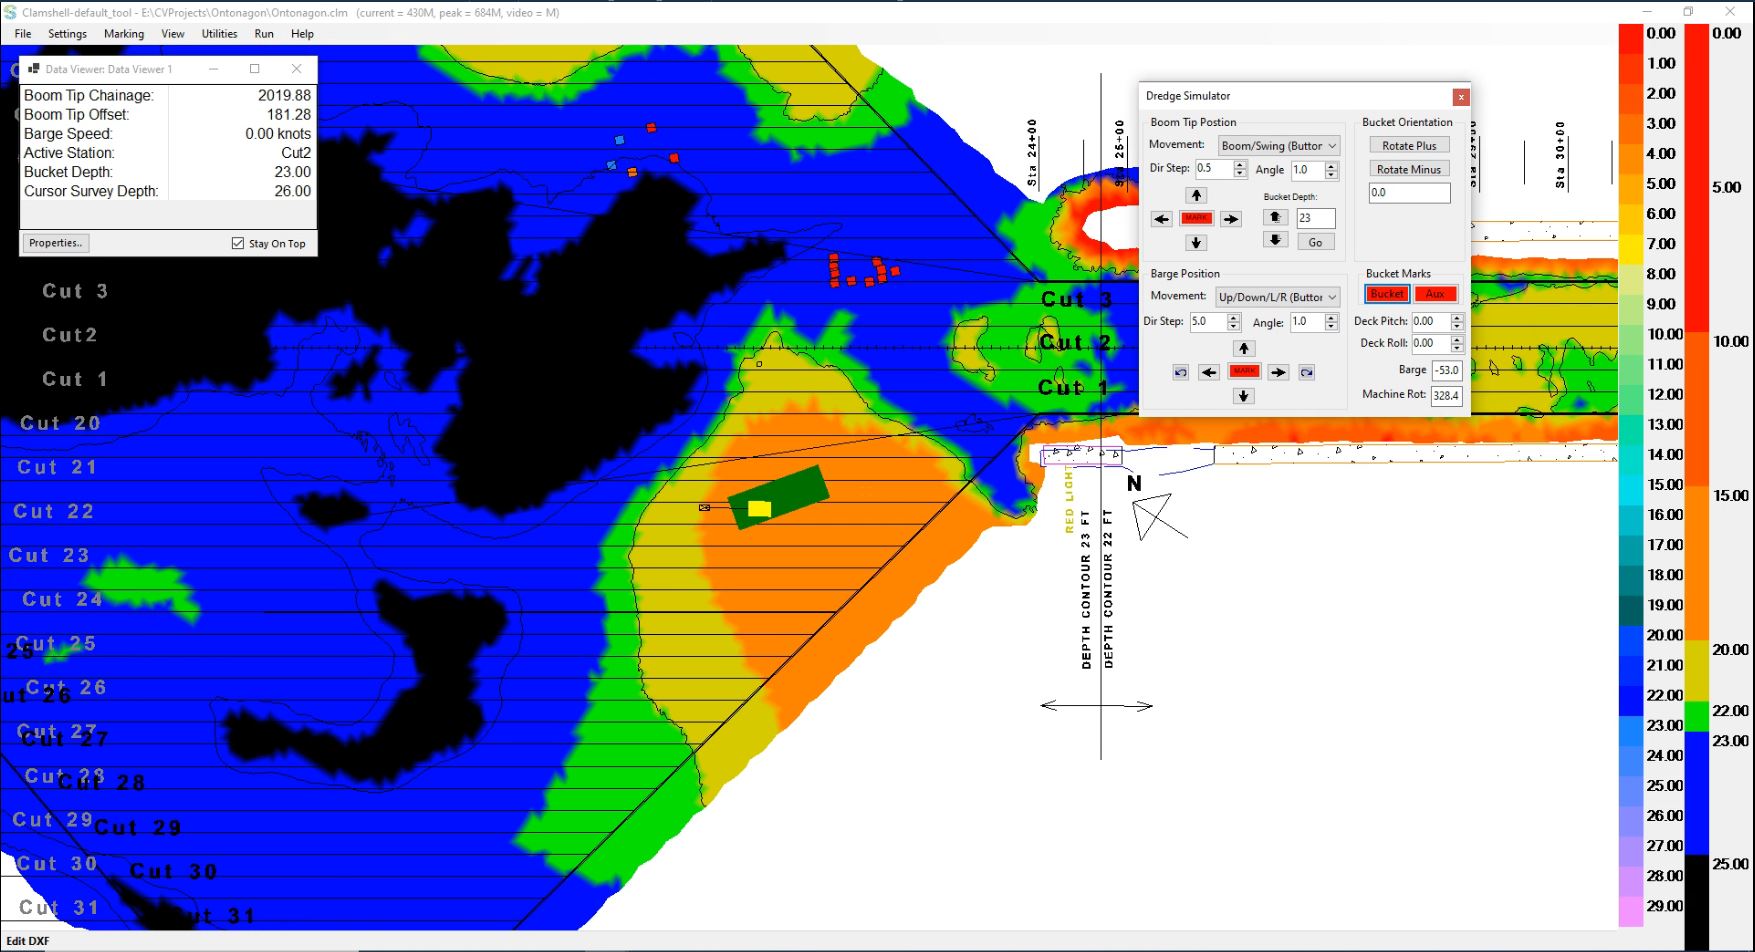Viewport: 1755px width, 952px height.
Task: Raise bucket depth with up arrow icon
Action: click(x=1274, y=217)
